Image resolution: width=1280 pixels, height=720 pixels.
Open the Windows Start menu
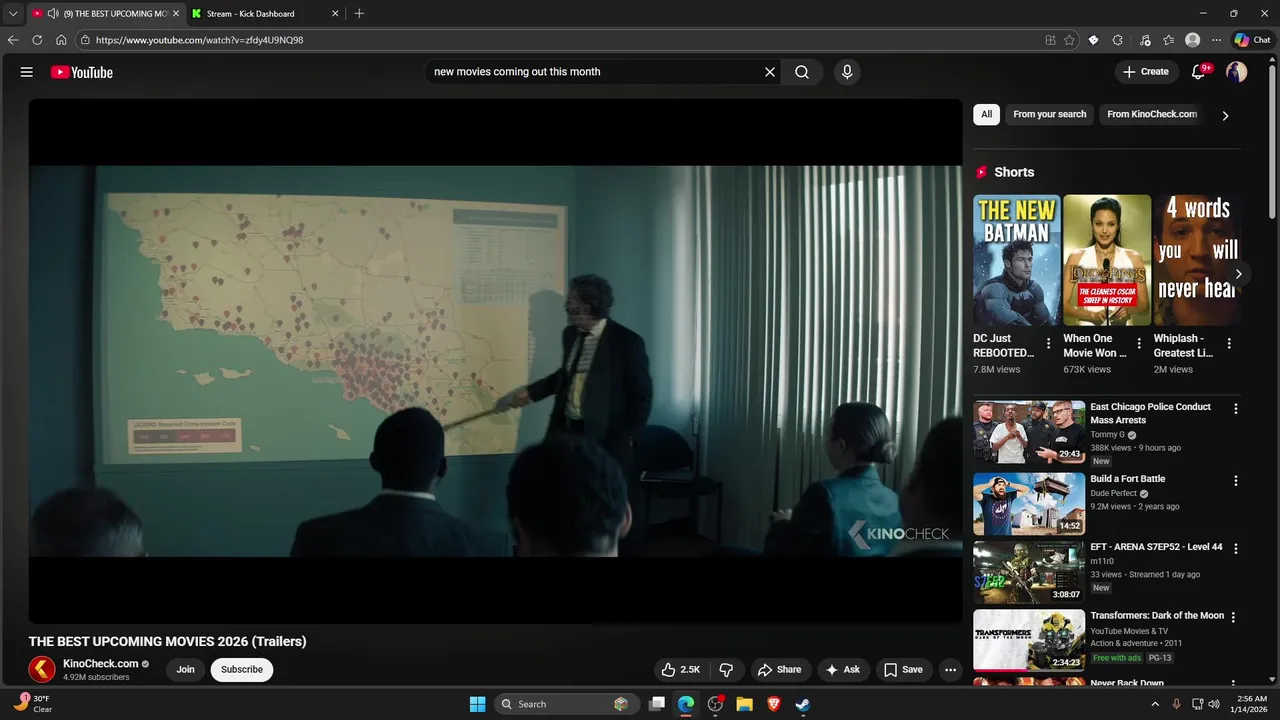click(478, 704)
